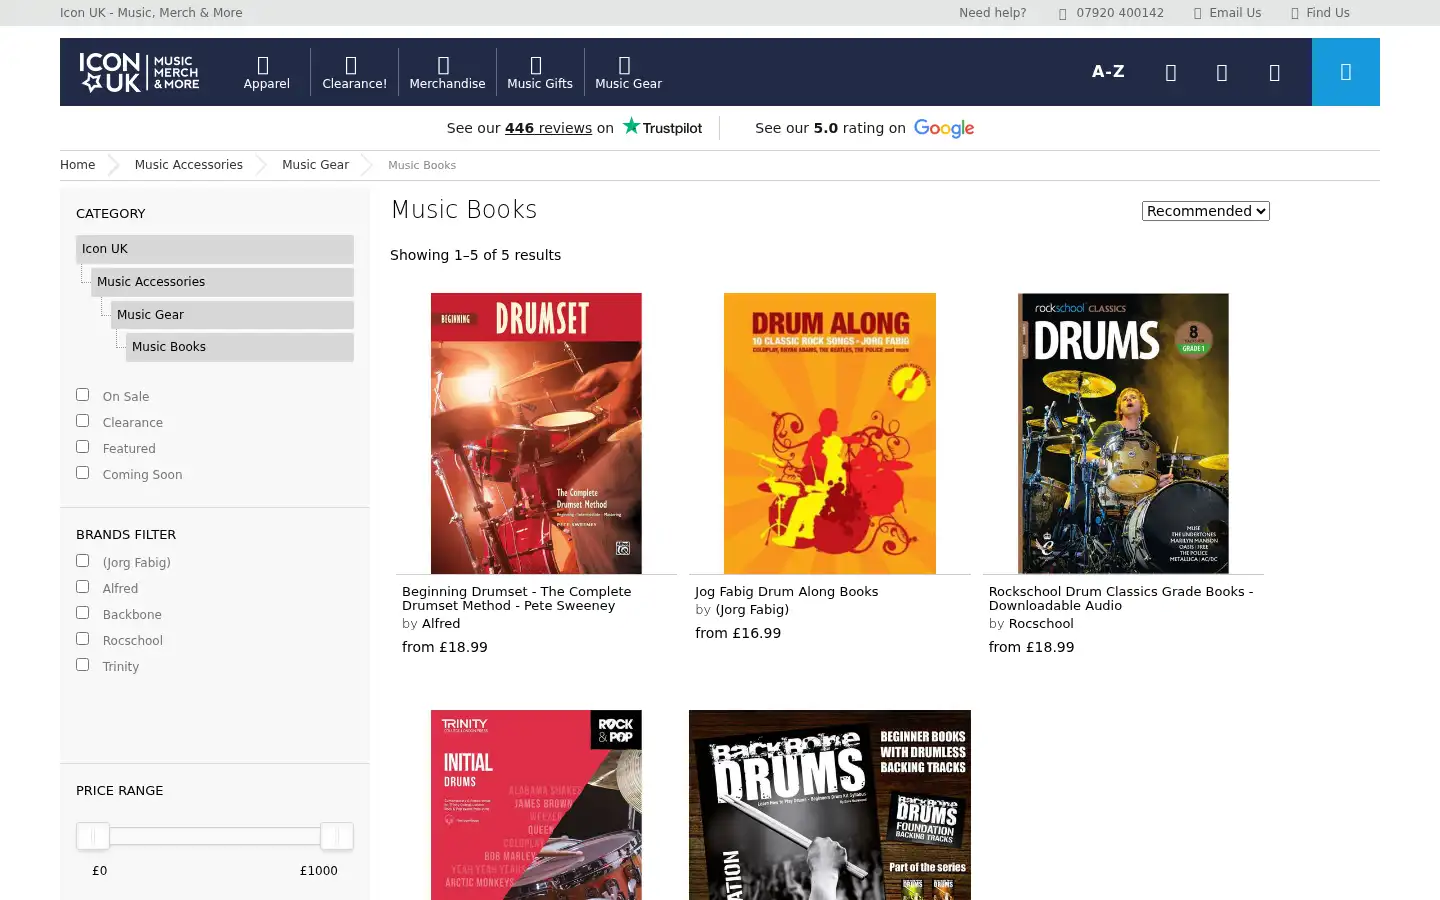Click the maximum price slider handle
The image size is (1440, 900).
(337, 836)
